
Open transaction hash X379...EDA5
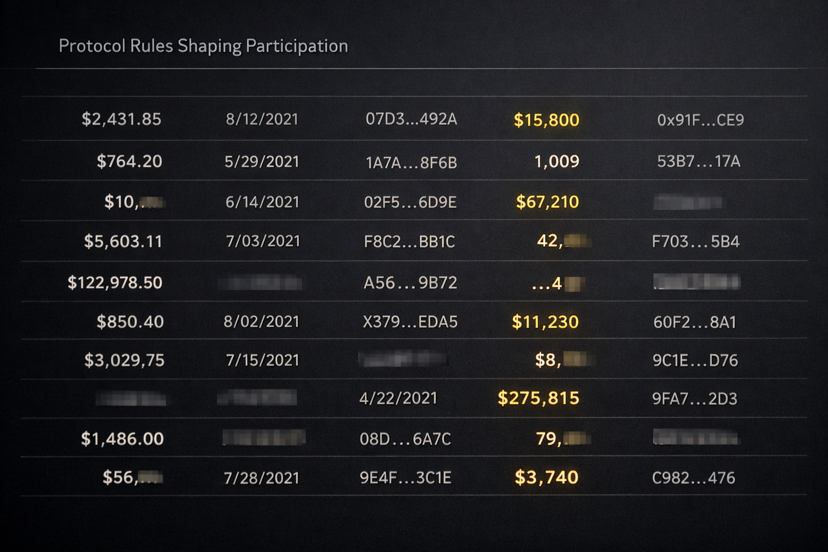(x=410, y=322)
